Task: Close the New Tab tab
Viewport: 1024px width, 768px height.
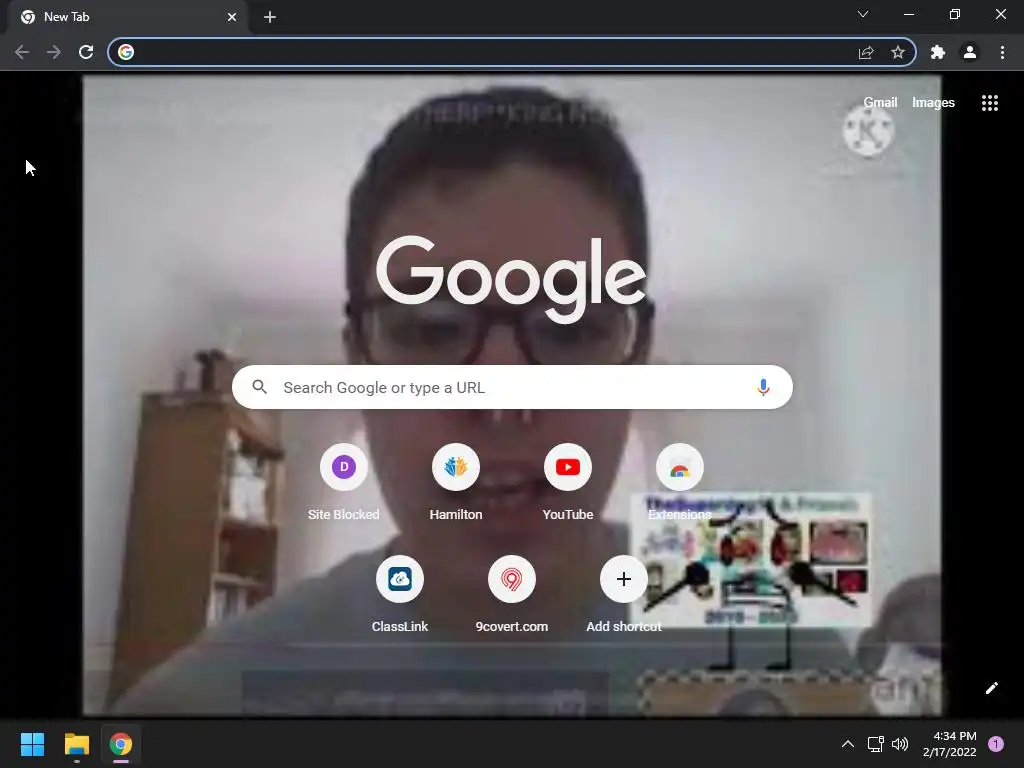Action: (232, 17)
